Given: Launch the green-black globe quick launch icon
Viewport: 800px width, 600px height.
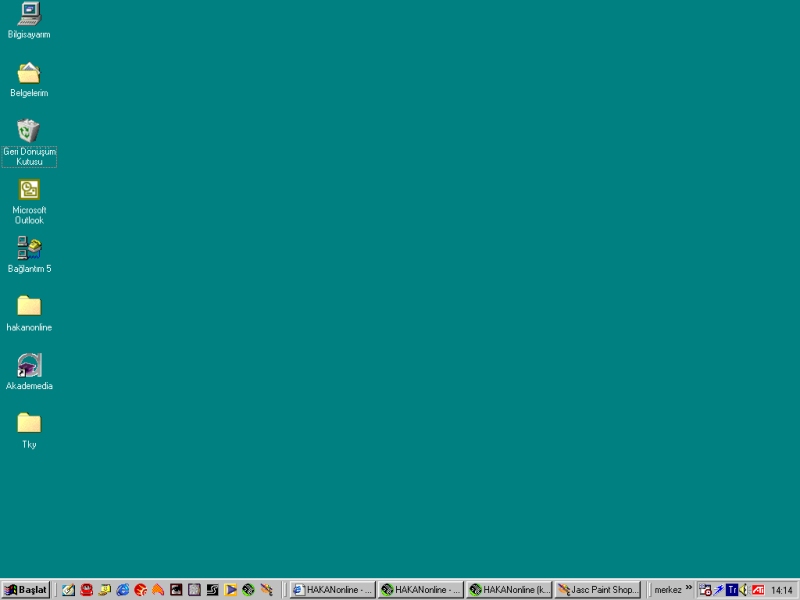Looking at the screenshot, I should pos(248,590).
